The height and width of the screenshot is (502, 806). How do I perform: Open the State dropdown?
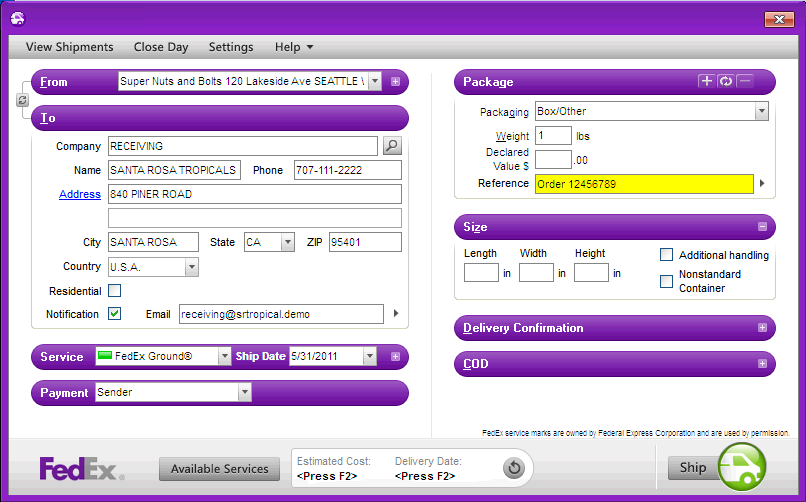point(288,242)
